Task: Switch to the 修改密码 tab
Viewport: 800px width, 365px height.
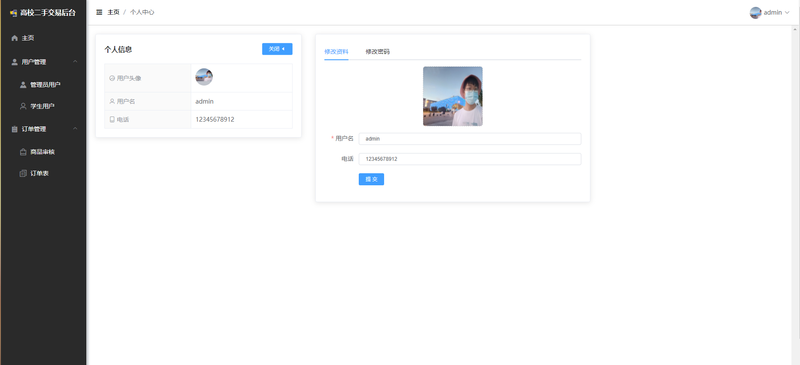Action: pos(378,52)
